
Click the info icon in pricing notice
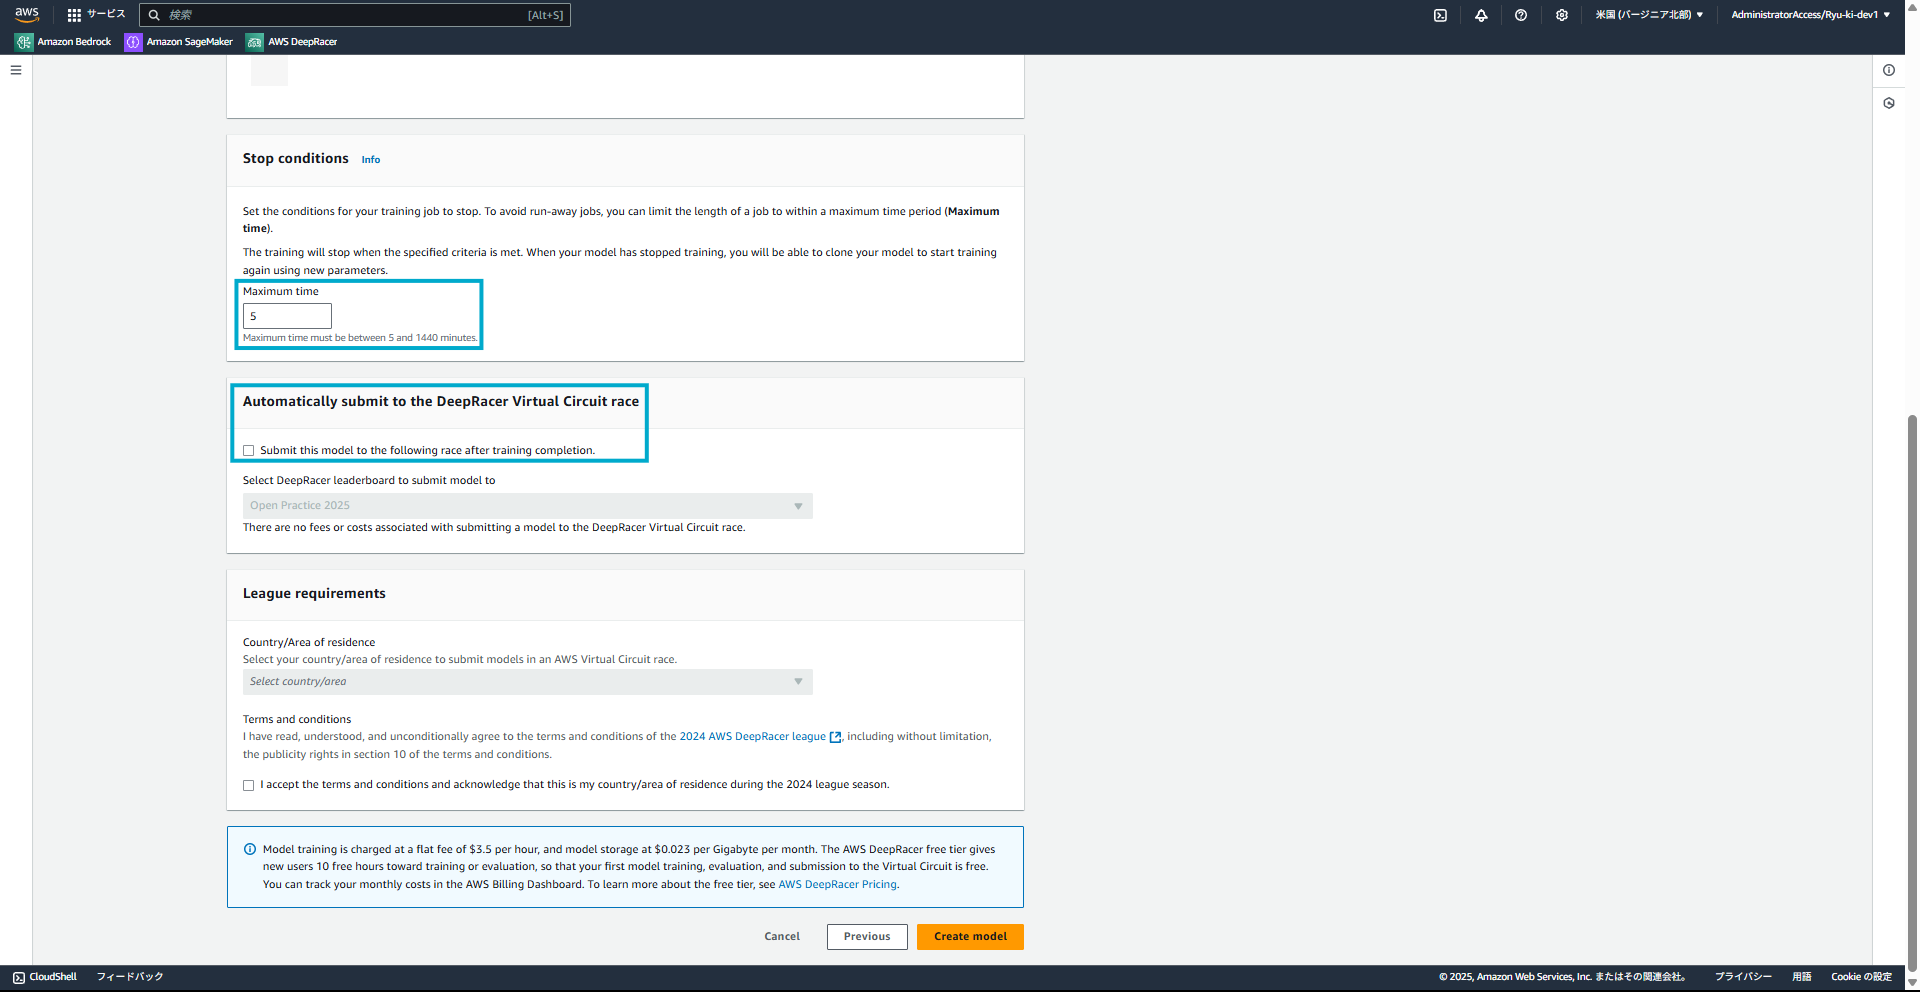(250, 850)
